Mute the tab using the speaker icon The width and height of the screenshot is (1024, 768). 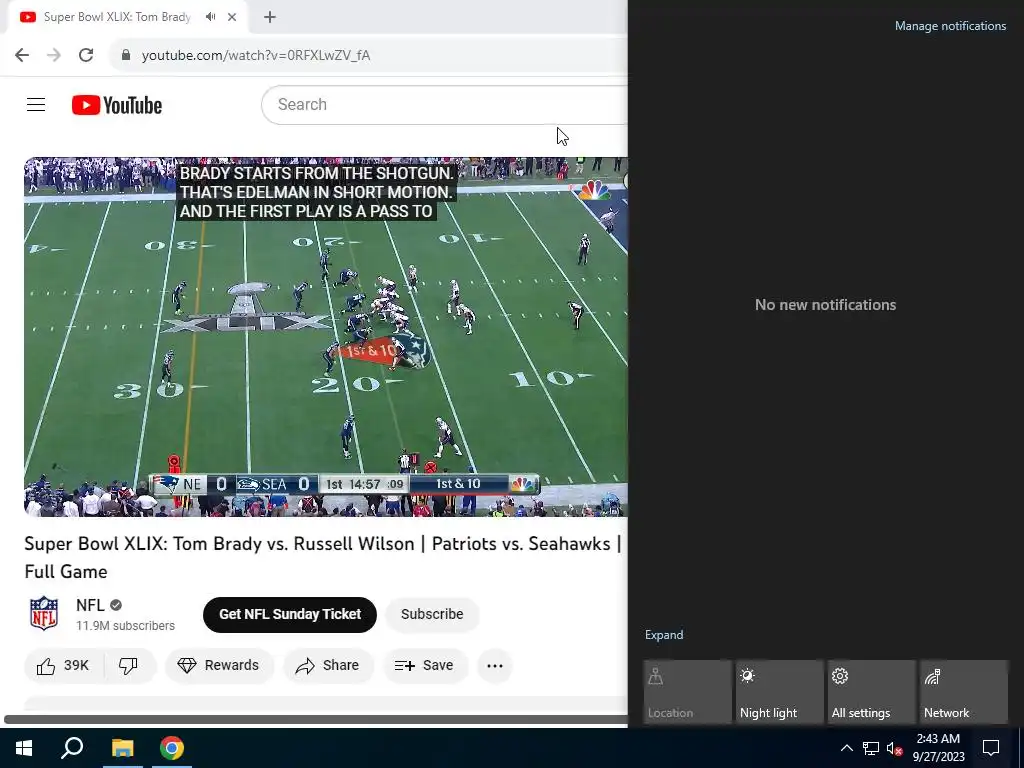point(210,17)
